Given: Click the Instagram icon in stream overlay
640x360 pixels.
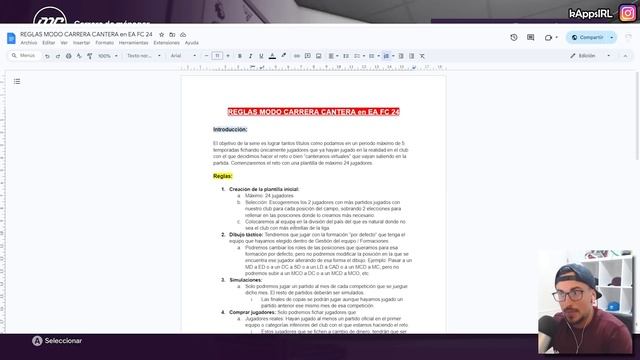Looking at the screenshot, I should [628, 13].
